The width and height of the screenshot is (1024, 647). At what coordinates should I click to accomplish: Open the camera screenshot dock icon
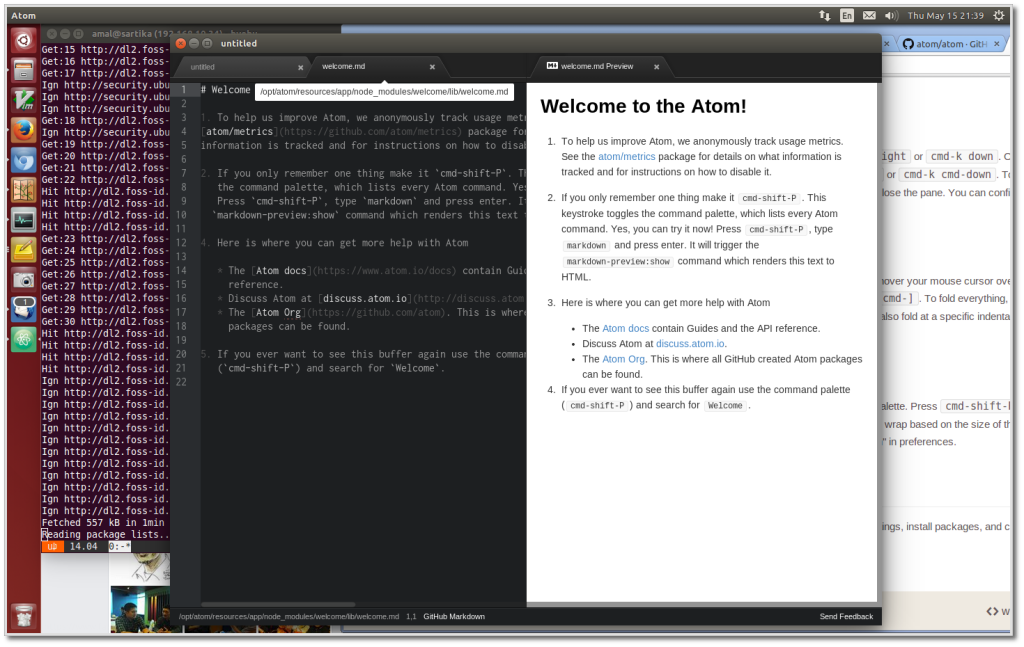click(x=24, y=280)
